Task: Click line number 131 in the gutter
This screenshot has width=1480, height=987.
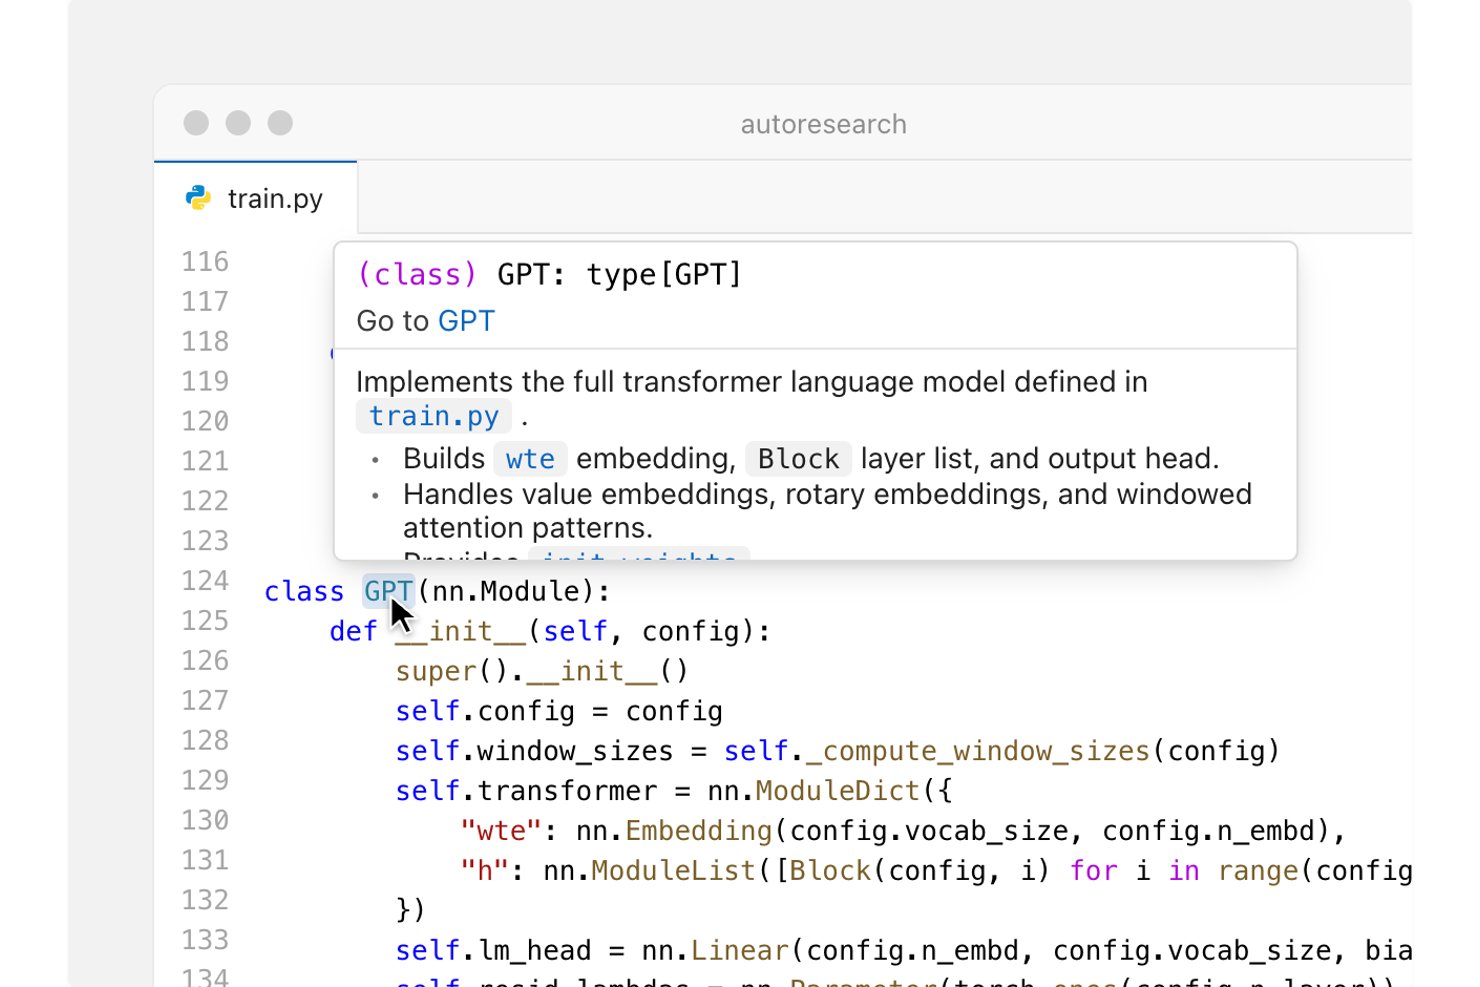Action: (205, 860)
